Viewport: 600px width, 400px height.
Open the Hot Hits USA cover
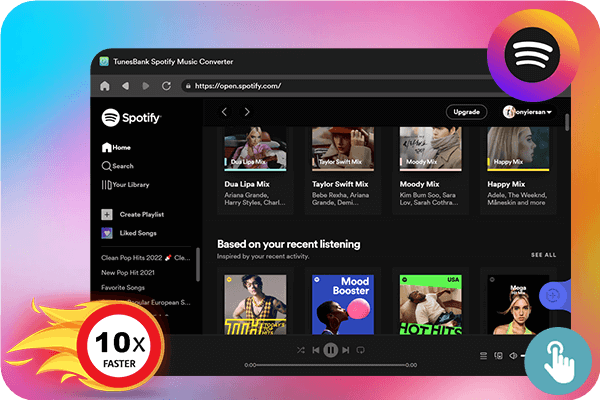tap(430, 305)
